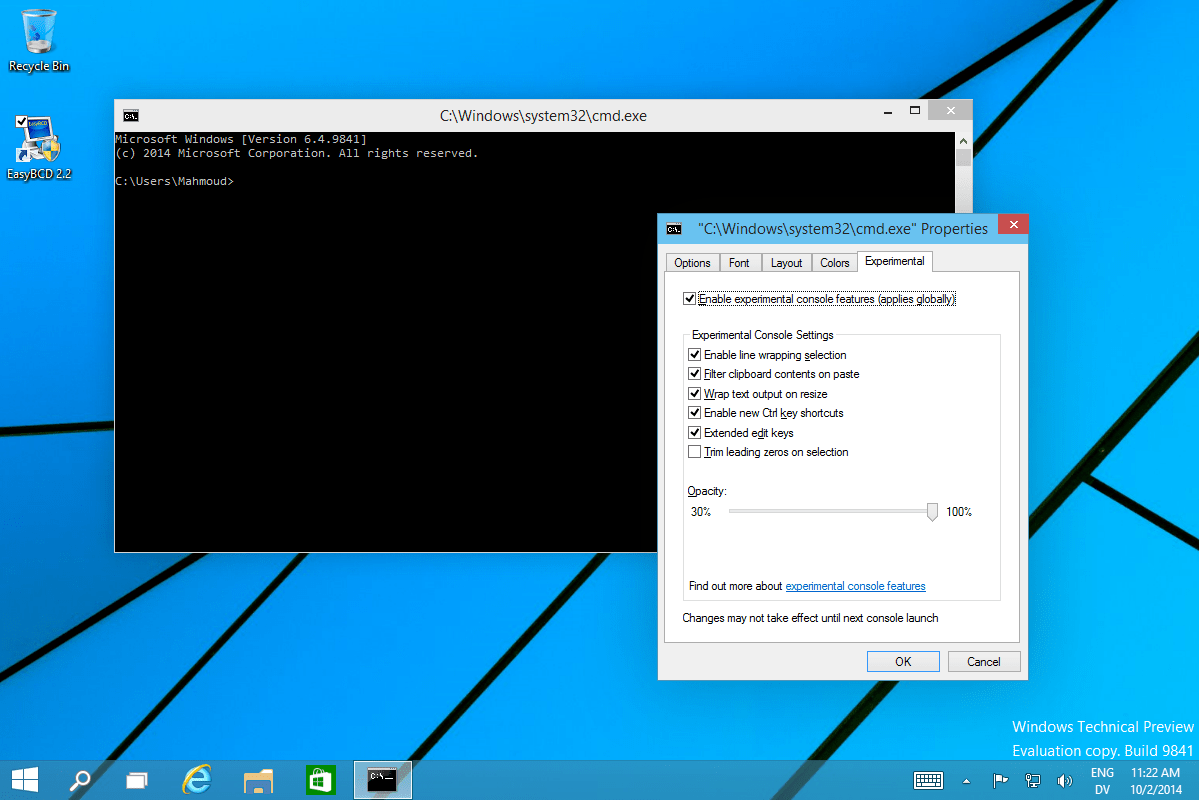Open Task View on the taskbar
Screen dimensions: 1199x800
(137, 780)
